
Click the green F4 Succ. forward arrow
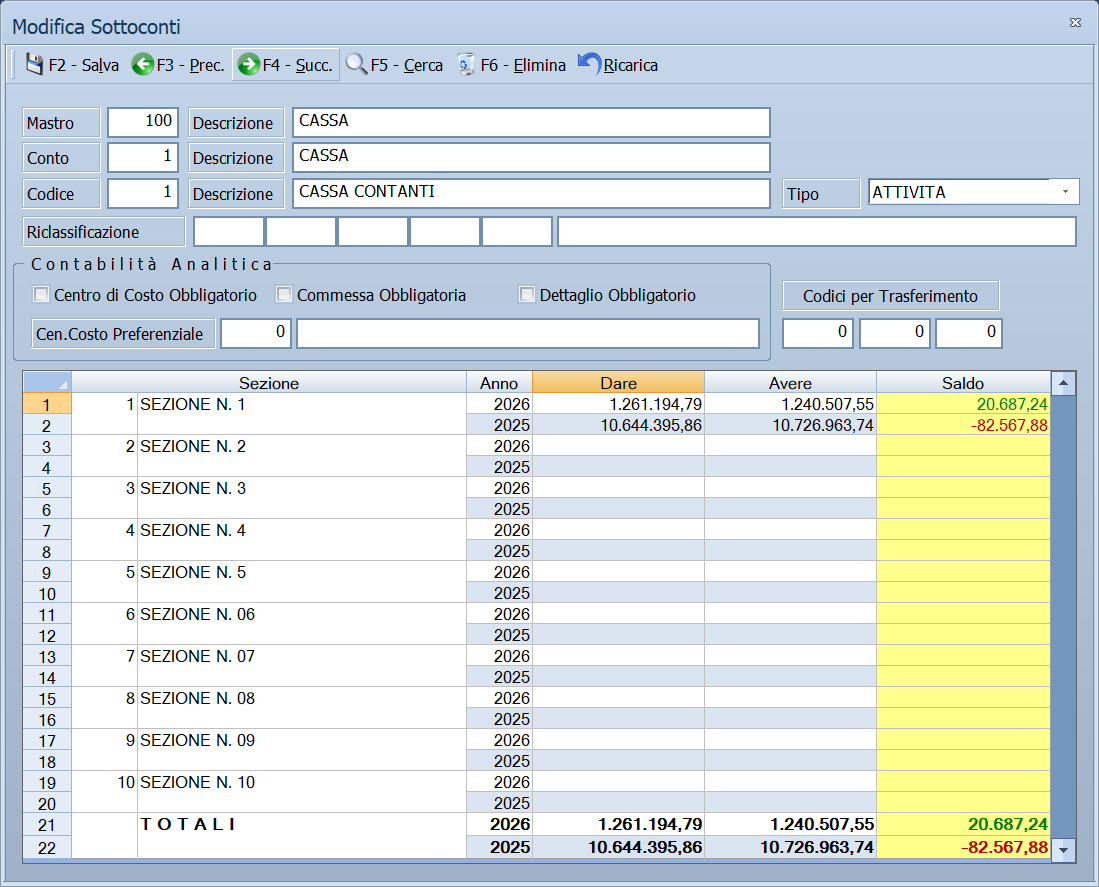point(248,64)
